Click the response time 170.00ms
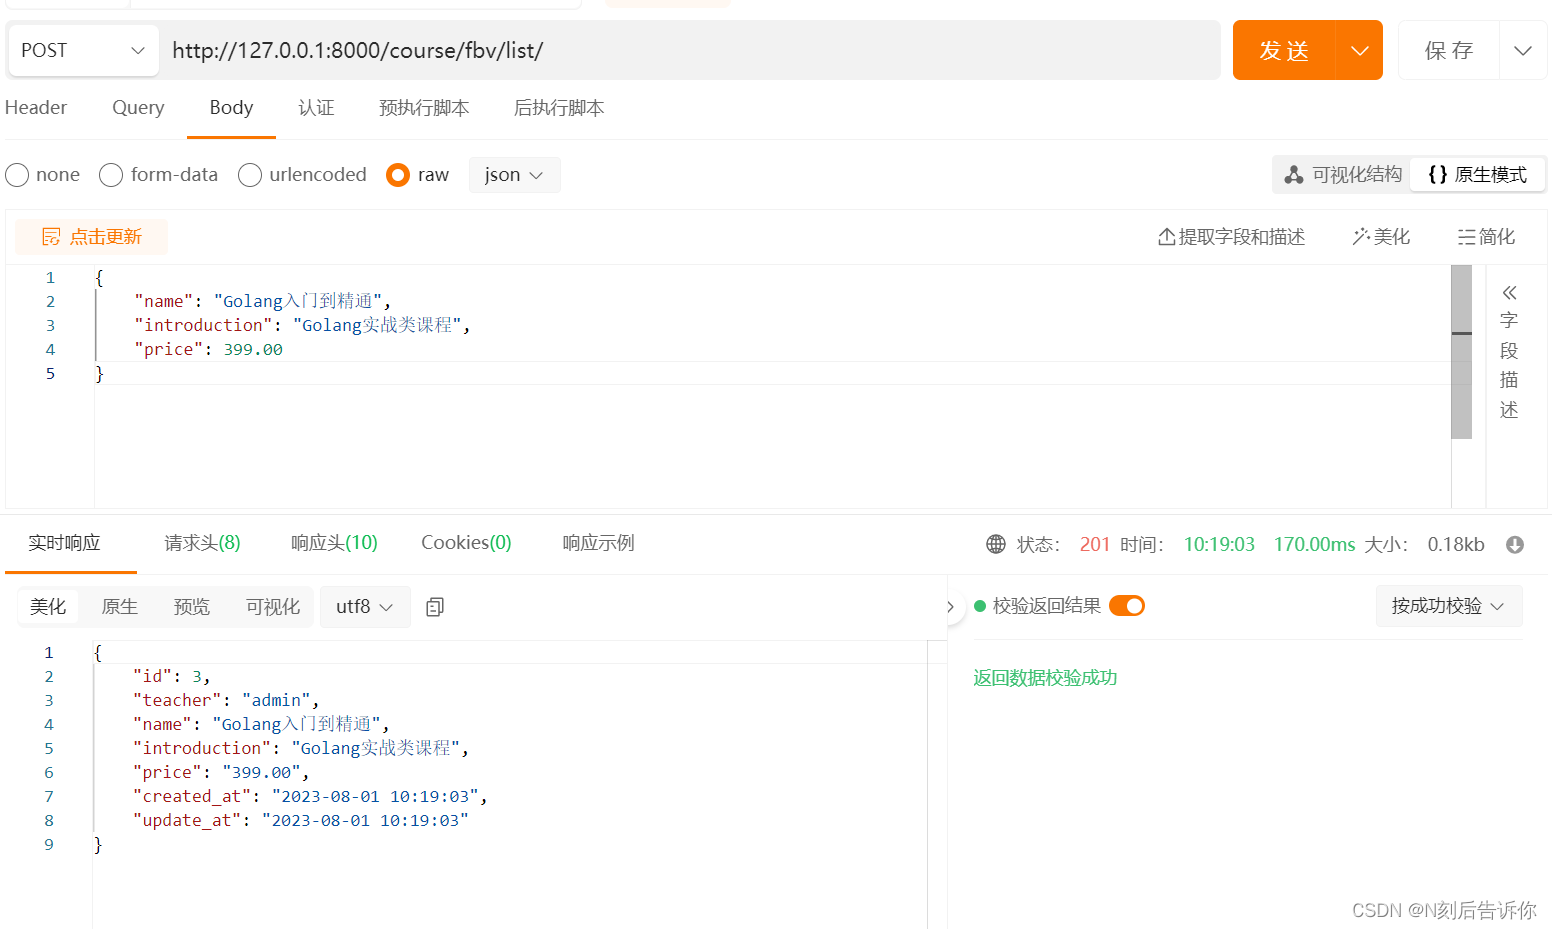 coord(1314,545)
